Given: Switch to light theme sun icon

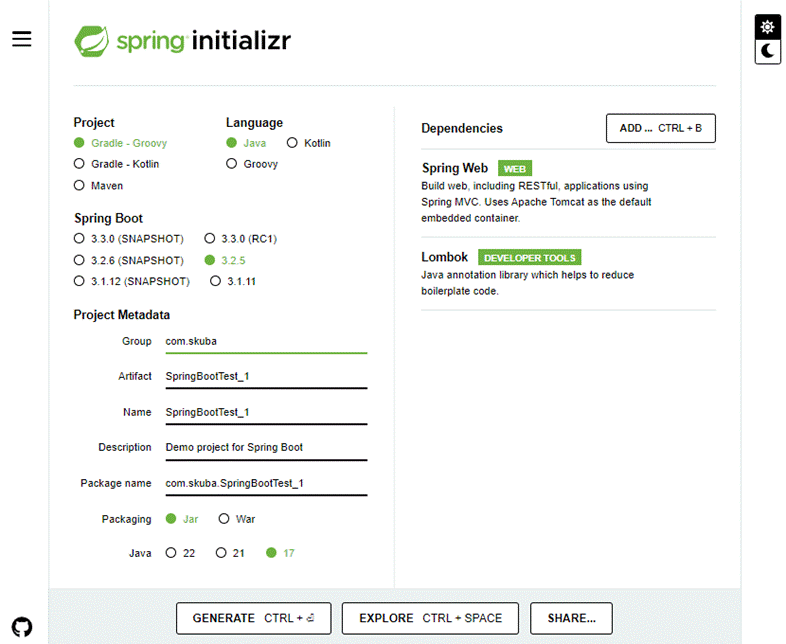Looking at the screenshot, I should [767, 27].
